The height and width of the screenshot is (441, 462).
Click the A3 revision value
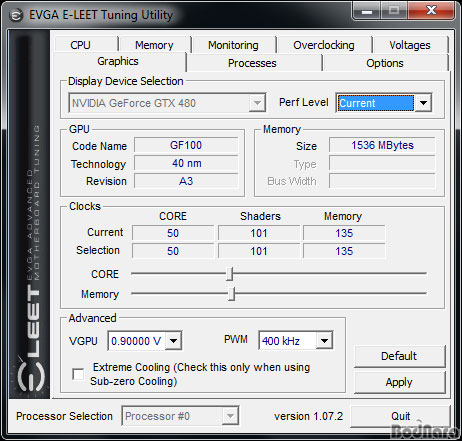[186, 181]
